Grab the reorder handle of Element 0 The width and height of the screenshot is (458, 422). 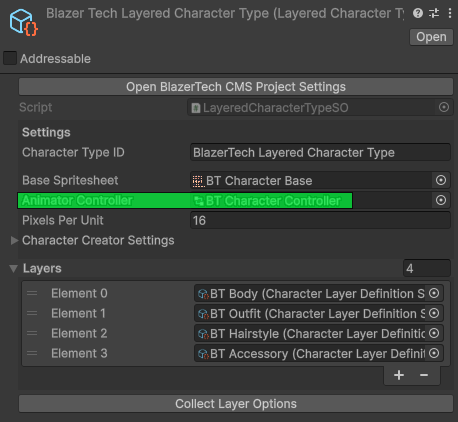point(32,293)
